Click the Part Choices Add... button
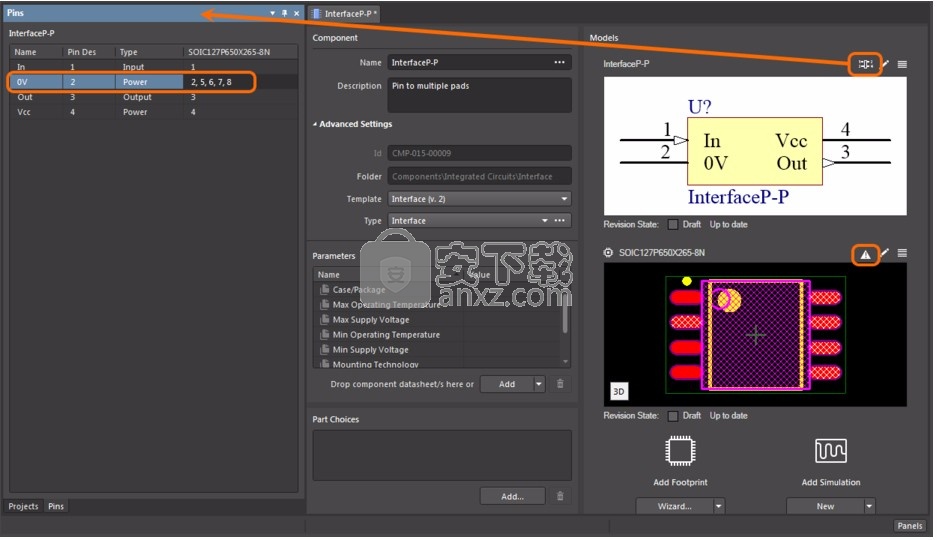Image resolution: width=937 pixels, height=540 pixels. tap(512, 496)
